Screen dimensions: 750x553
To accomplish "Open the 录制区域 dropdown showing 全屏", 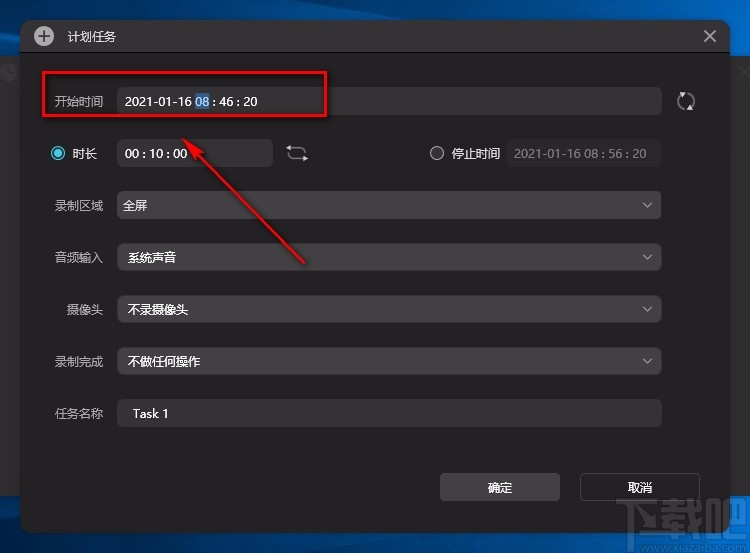I will 389,205.
